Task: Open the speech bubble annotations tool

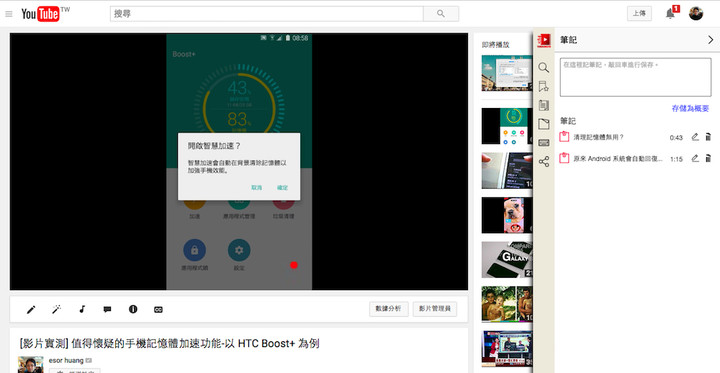Action: 107,310
